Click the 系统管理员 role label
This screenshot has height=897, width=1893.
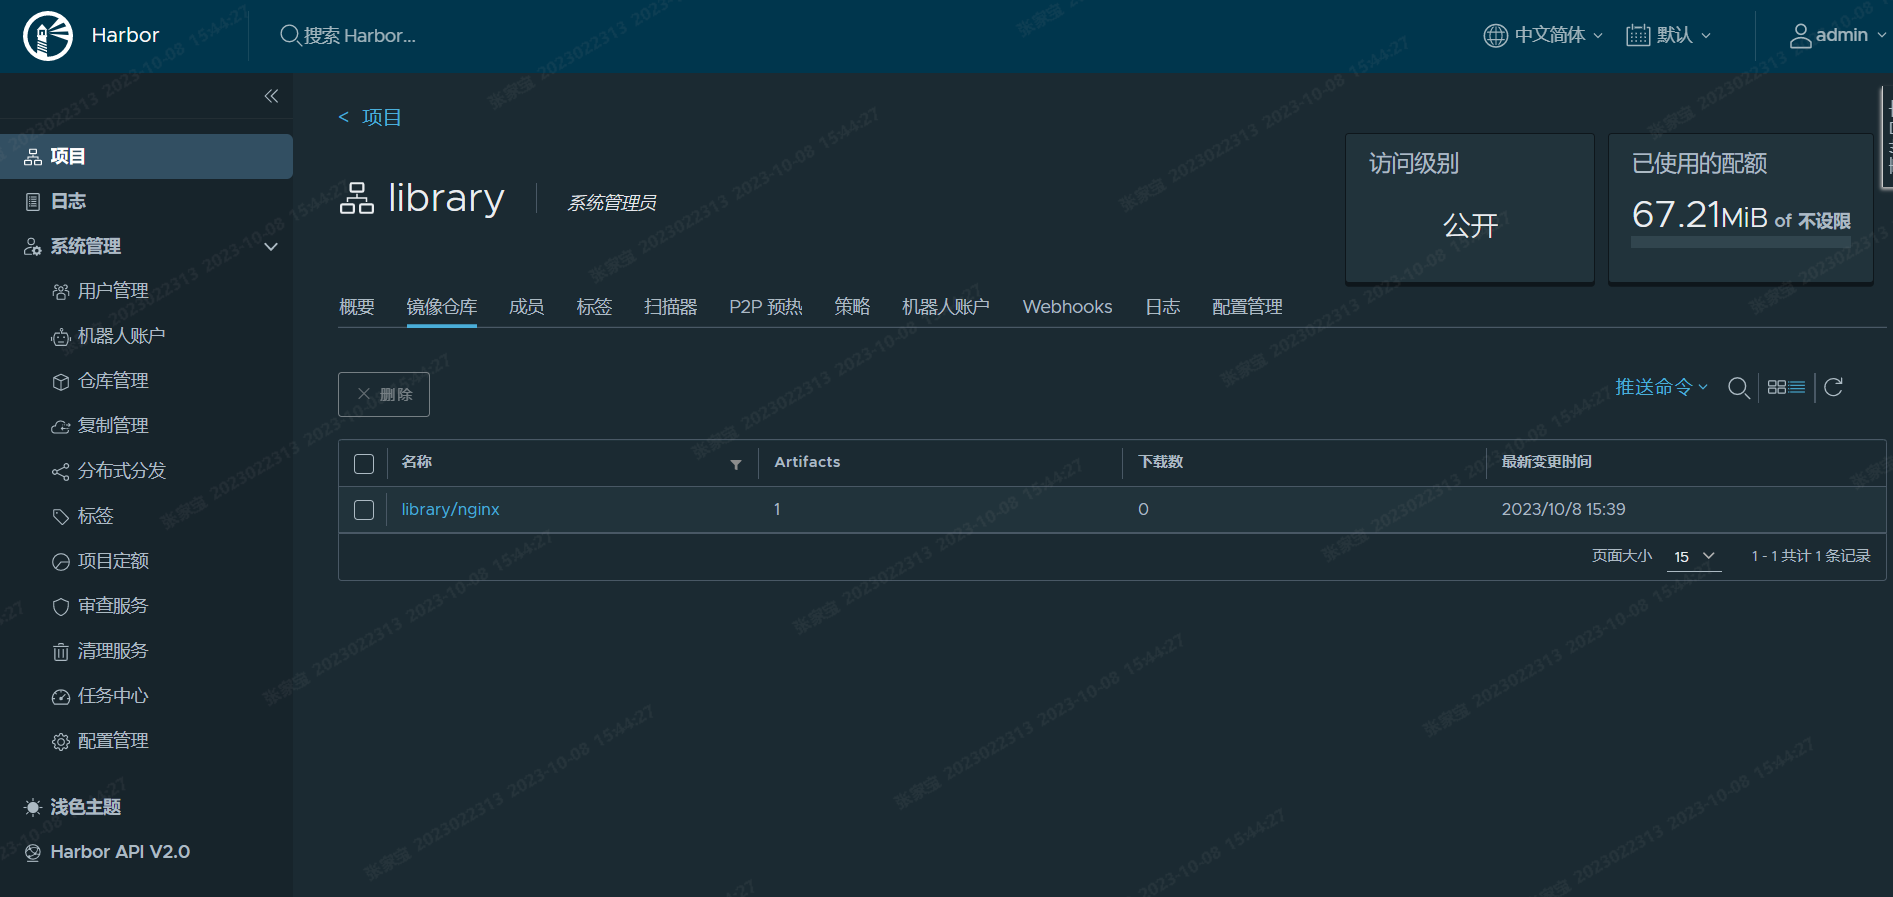[612, 203]
